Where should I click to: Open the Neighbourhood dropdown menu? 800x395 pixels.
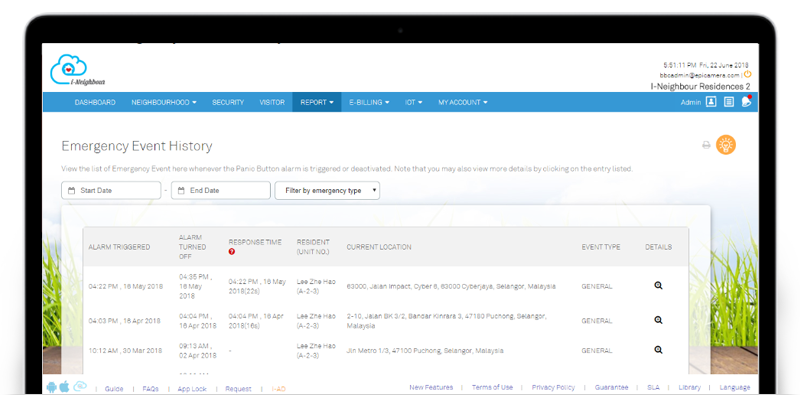tap(164, 102)
